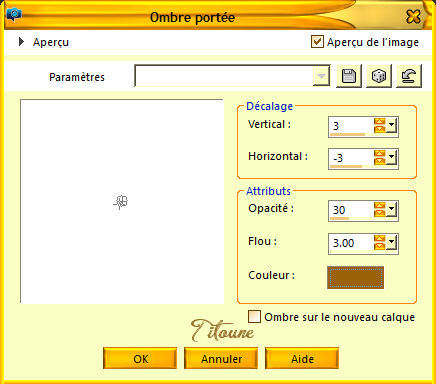Open the Flou value slider dropdown

pos(391,242)
